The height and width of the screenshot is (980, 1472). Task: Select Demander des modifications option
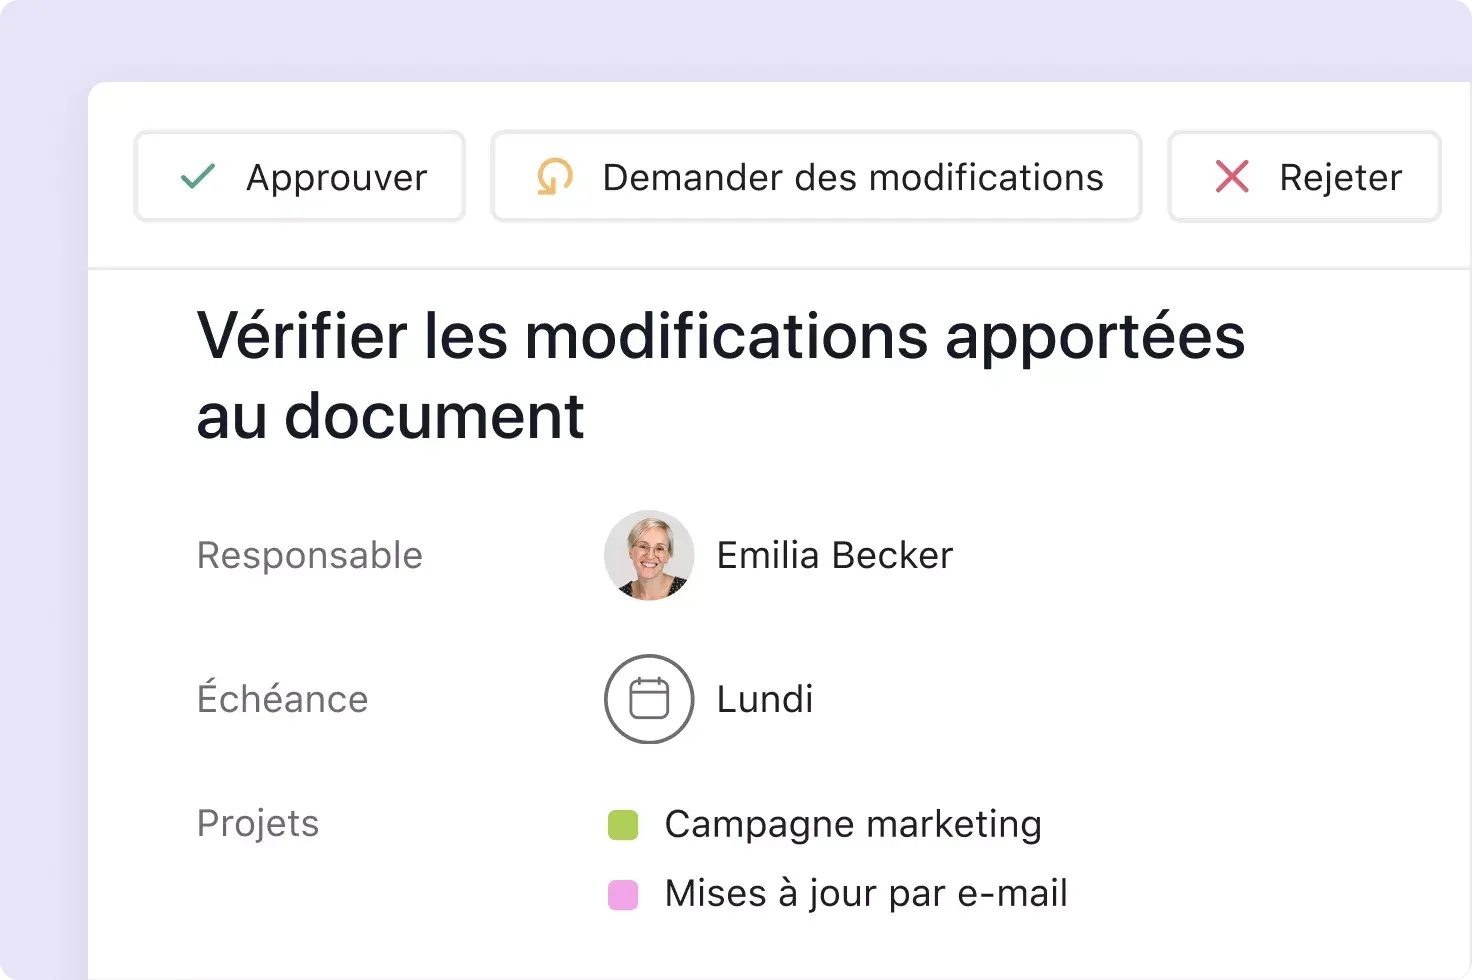pyautogui.click(x=816, y=176)
